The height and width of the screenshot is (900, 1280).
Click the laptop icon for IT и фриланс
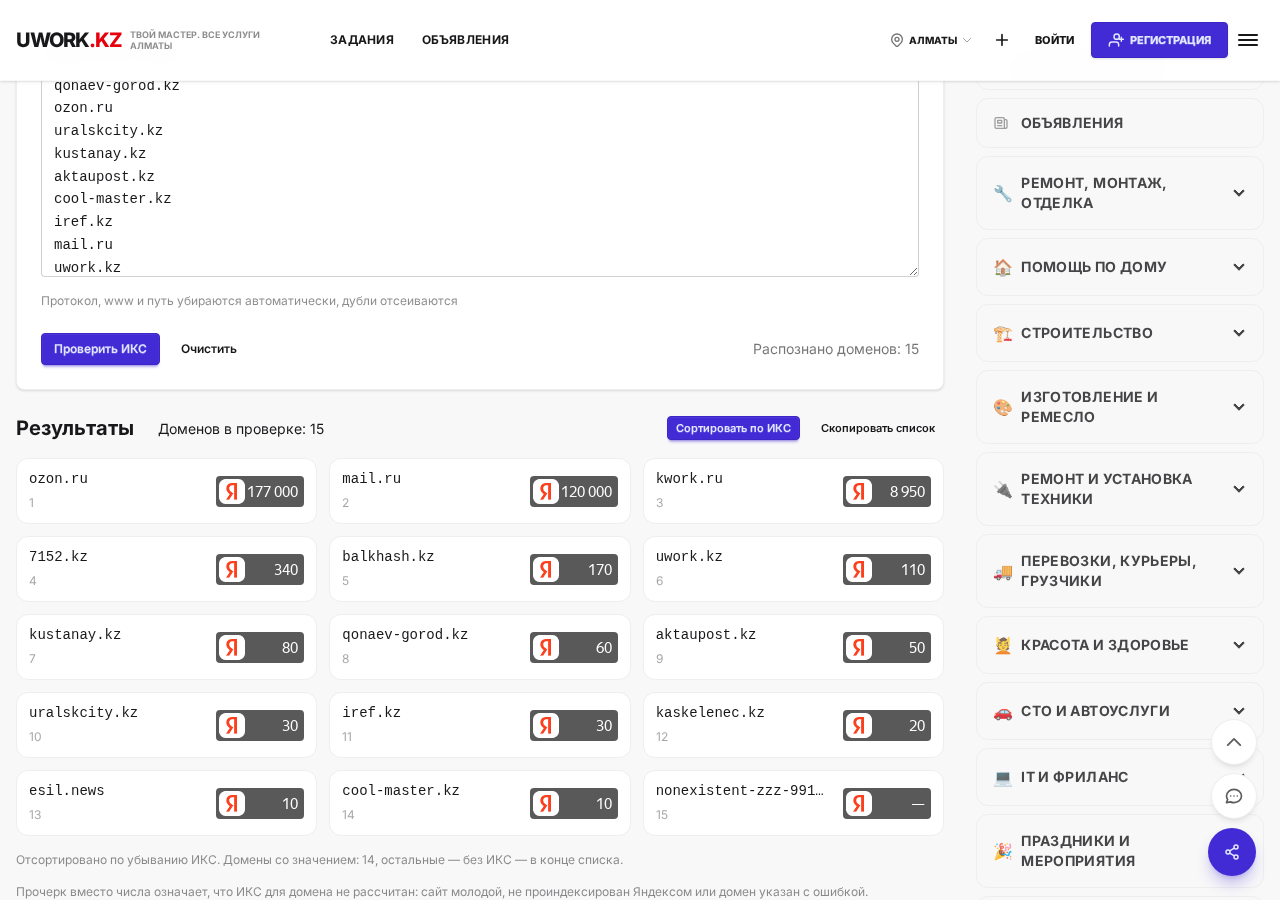tap(1002, 777)
